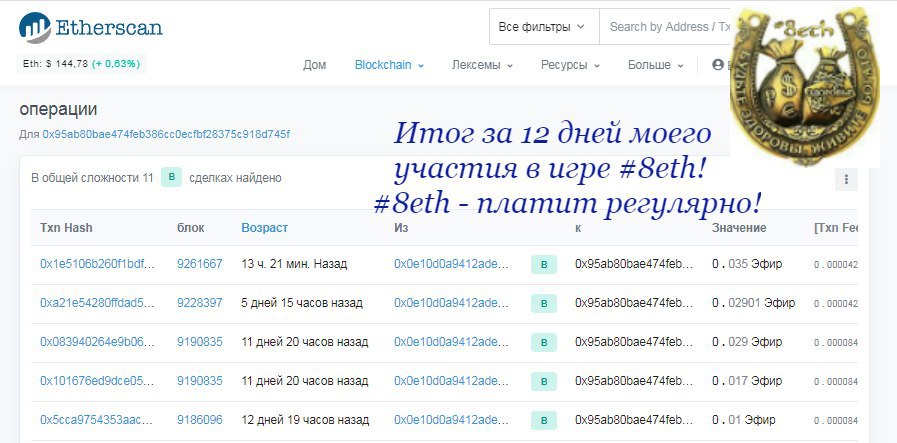Open sender address in 0.017 Эфир row
Screen dimensions: 897x443
[451, 381]
